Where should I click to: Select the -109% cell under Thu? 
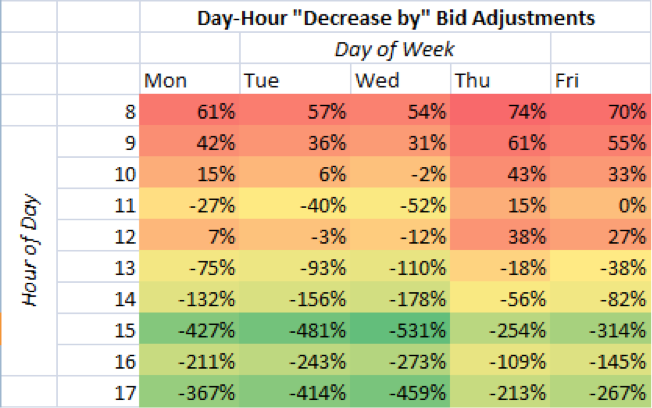500,362
